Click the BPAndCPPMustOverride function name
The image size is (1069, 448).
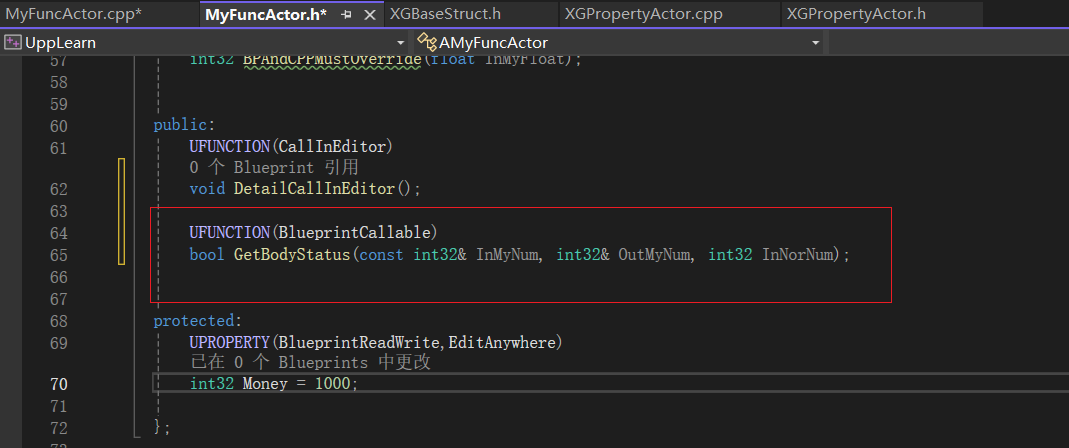point(331,59)
